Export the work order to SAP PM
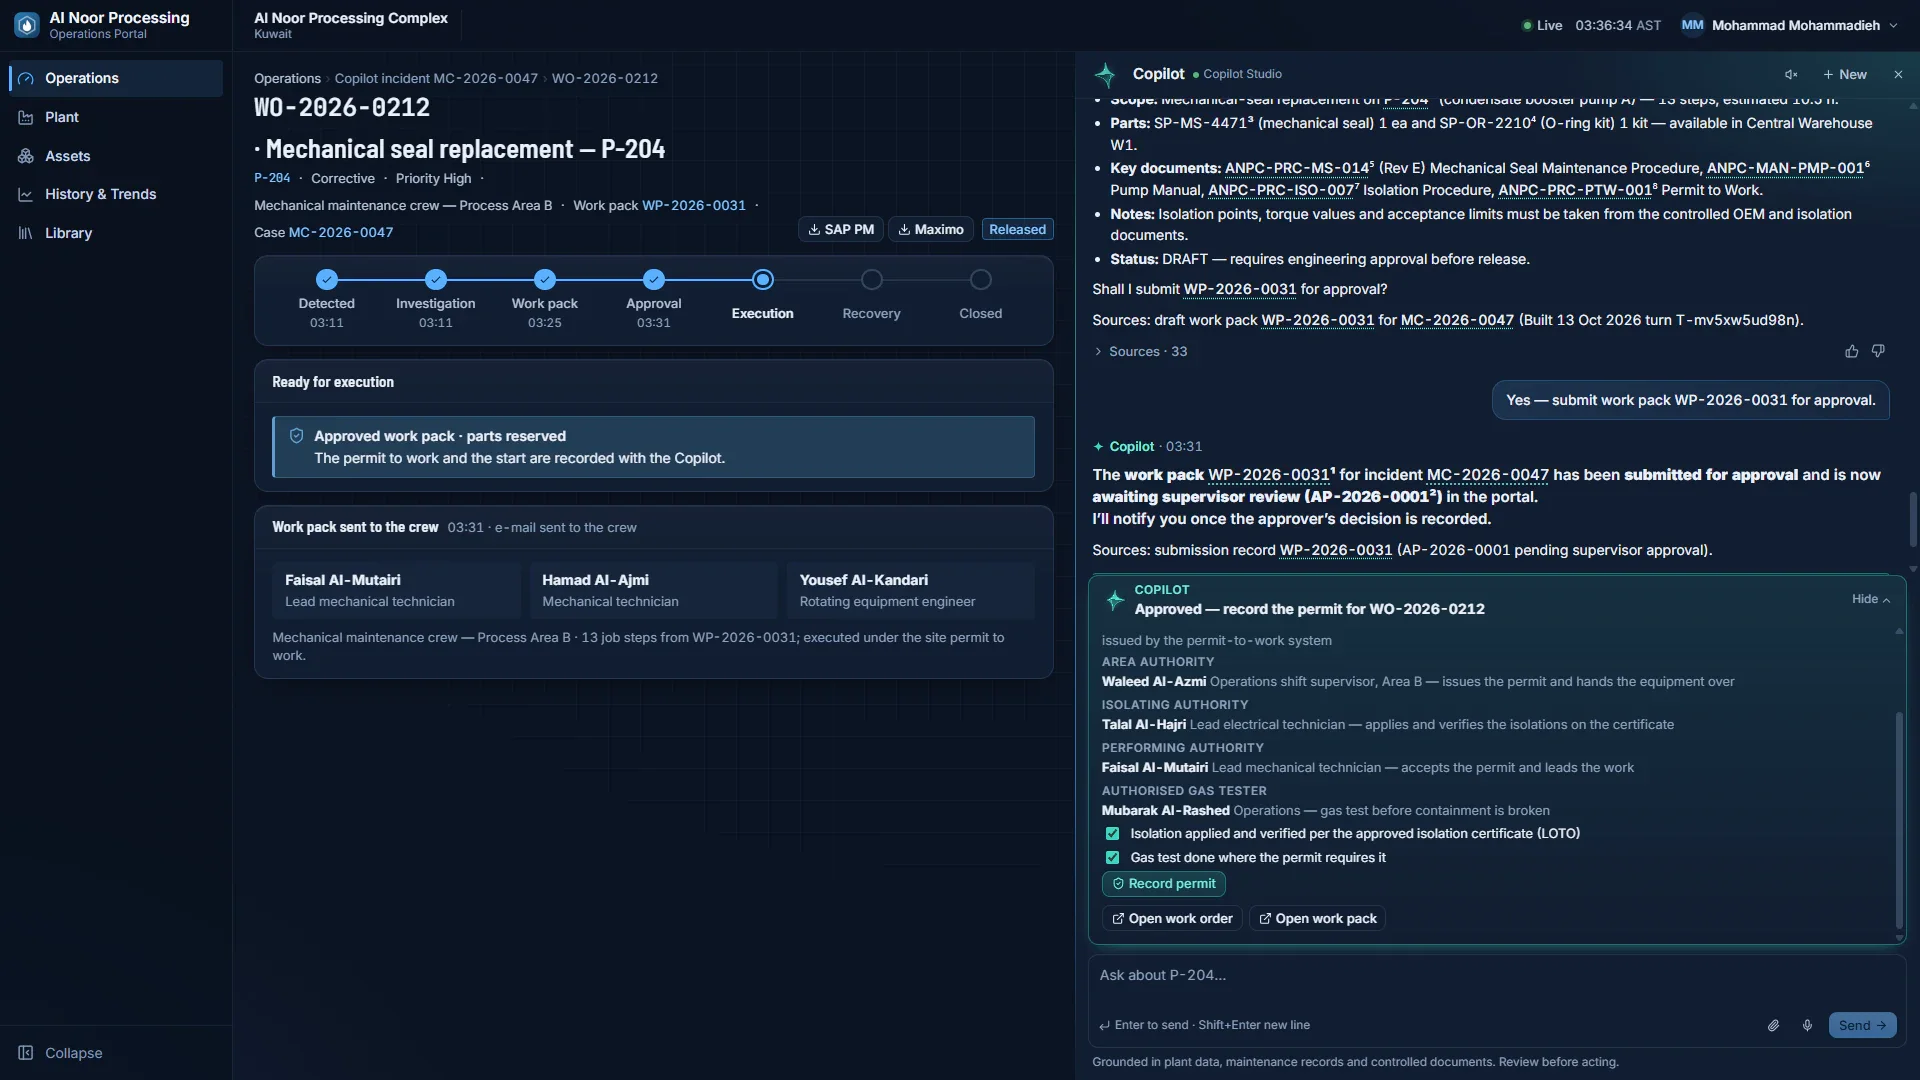This screenshot has height=1080, width=1920. coord(841,229)
